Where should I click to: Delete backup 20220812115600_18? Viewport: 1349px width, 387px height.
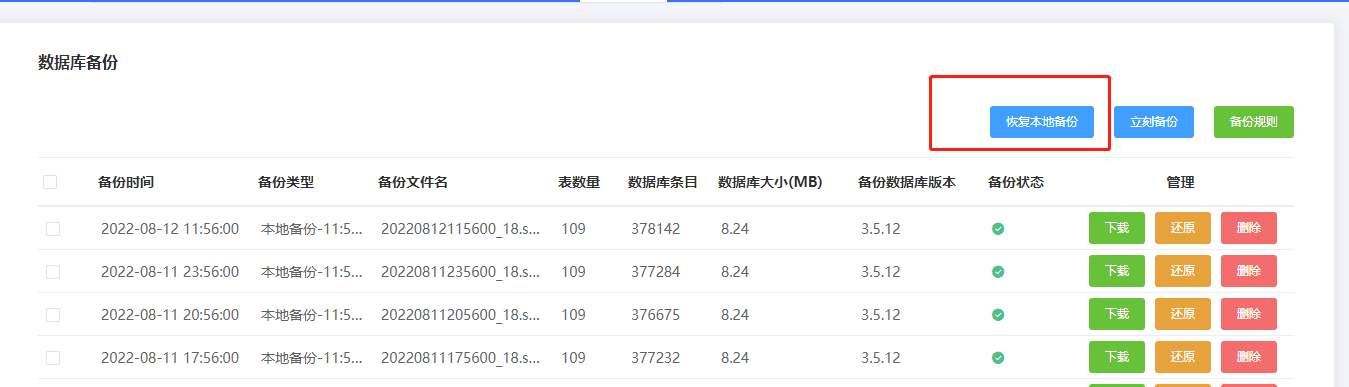coord(1249,228)
